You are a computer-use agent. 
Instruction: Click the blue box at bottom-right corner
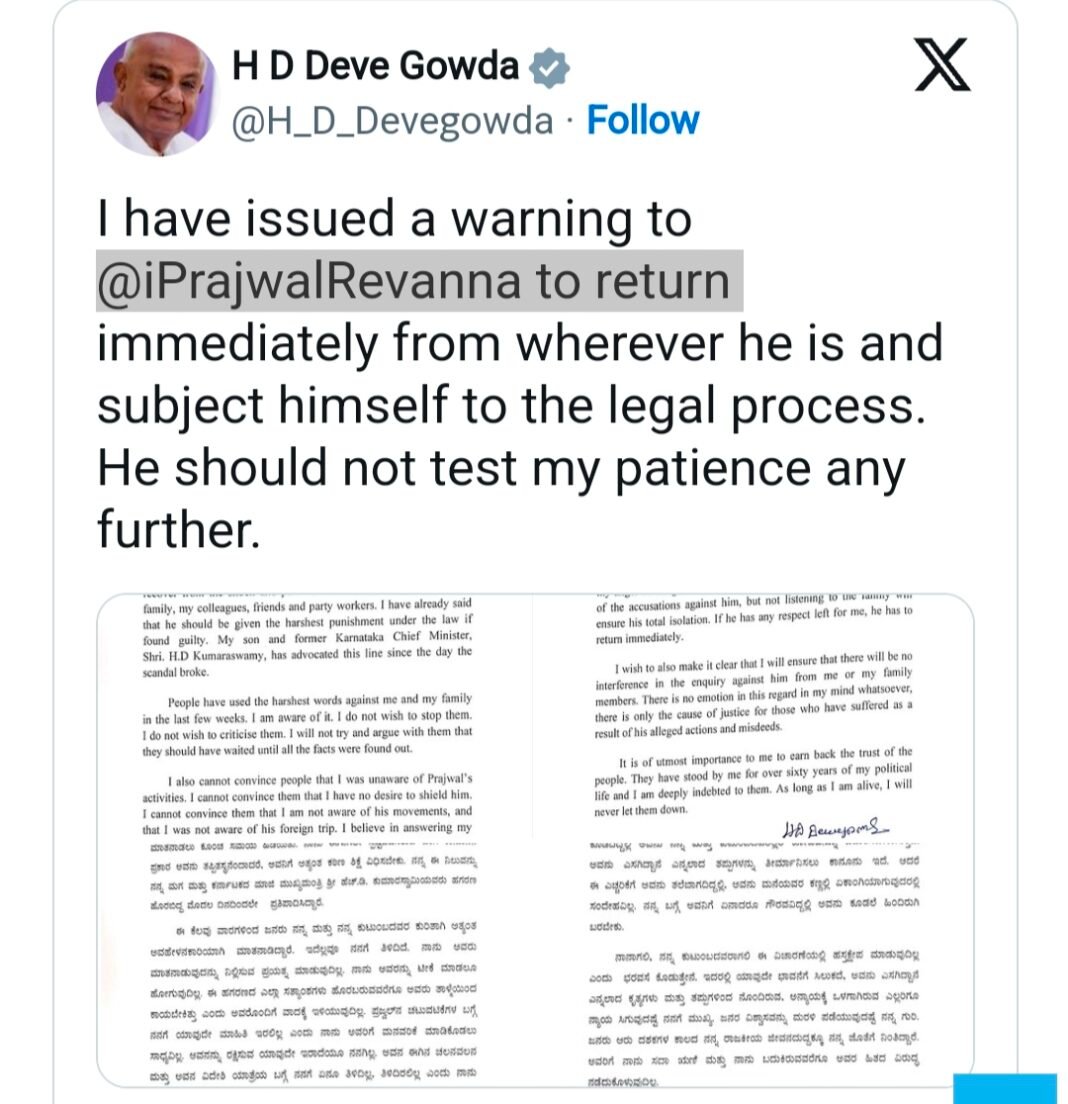coord(1005,1089)
